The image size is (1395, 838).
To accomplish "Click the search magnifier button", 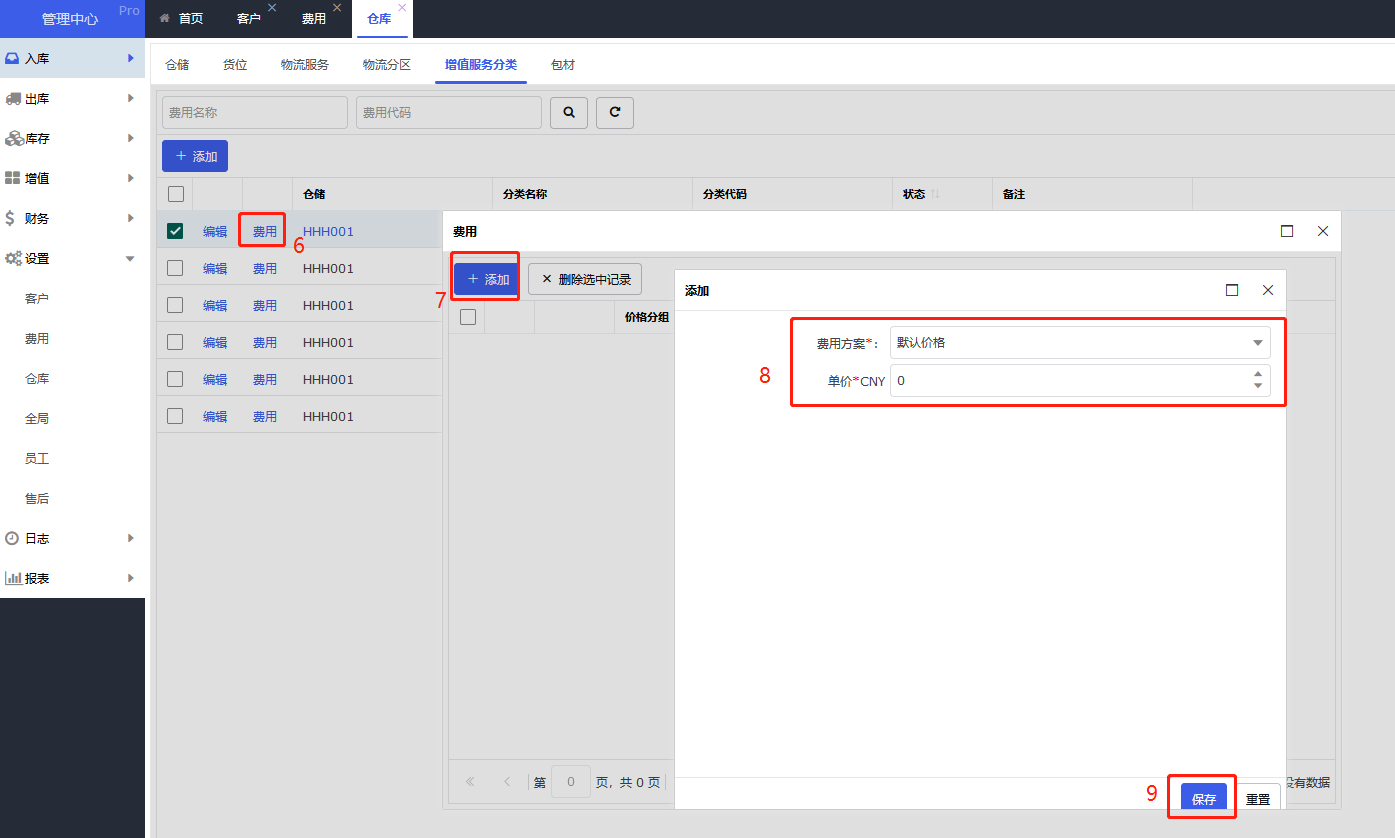I will [569, 113].
